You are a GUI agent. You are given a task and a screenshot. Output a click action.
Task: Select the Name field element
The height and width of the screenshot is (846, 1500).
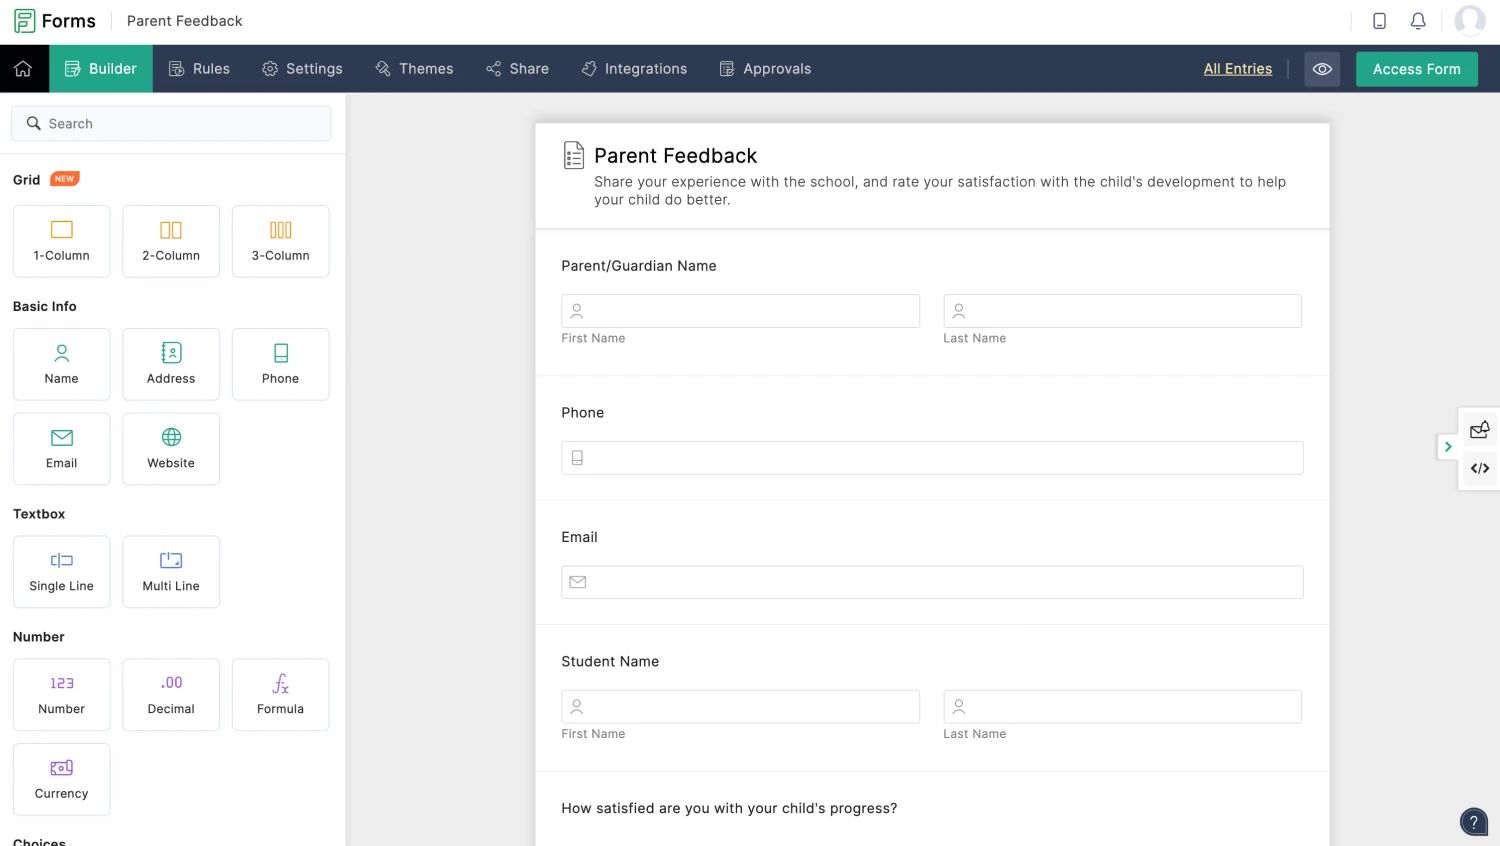[61, 363]
